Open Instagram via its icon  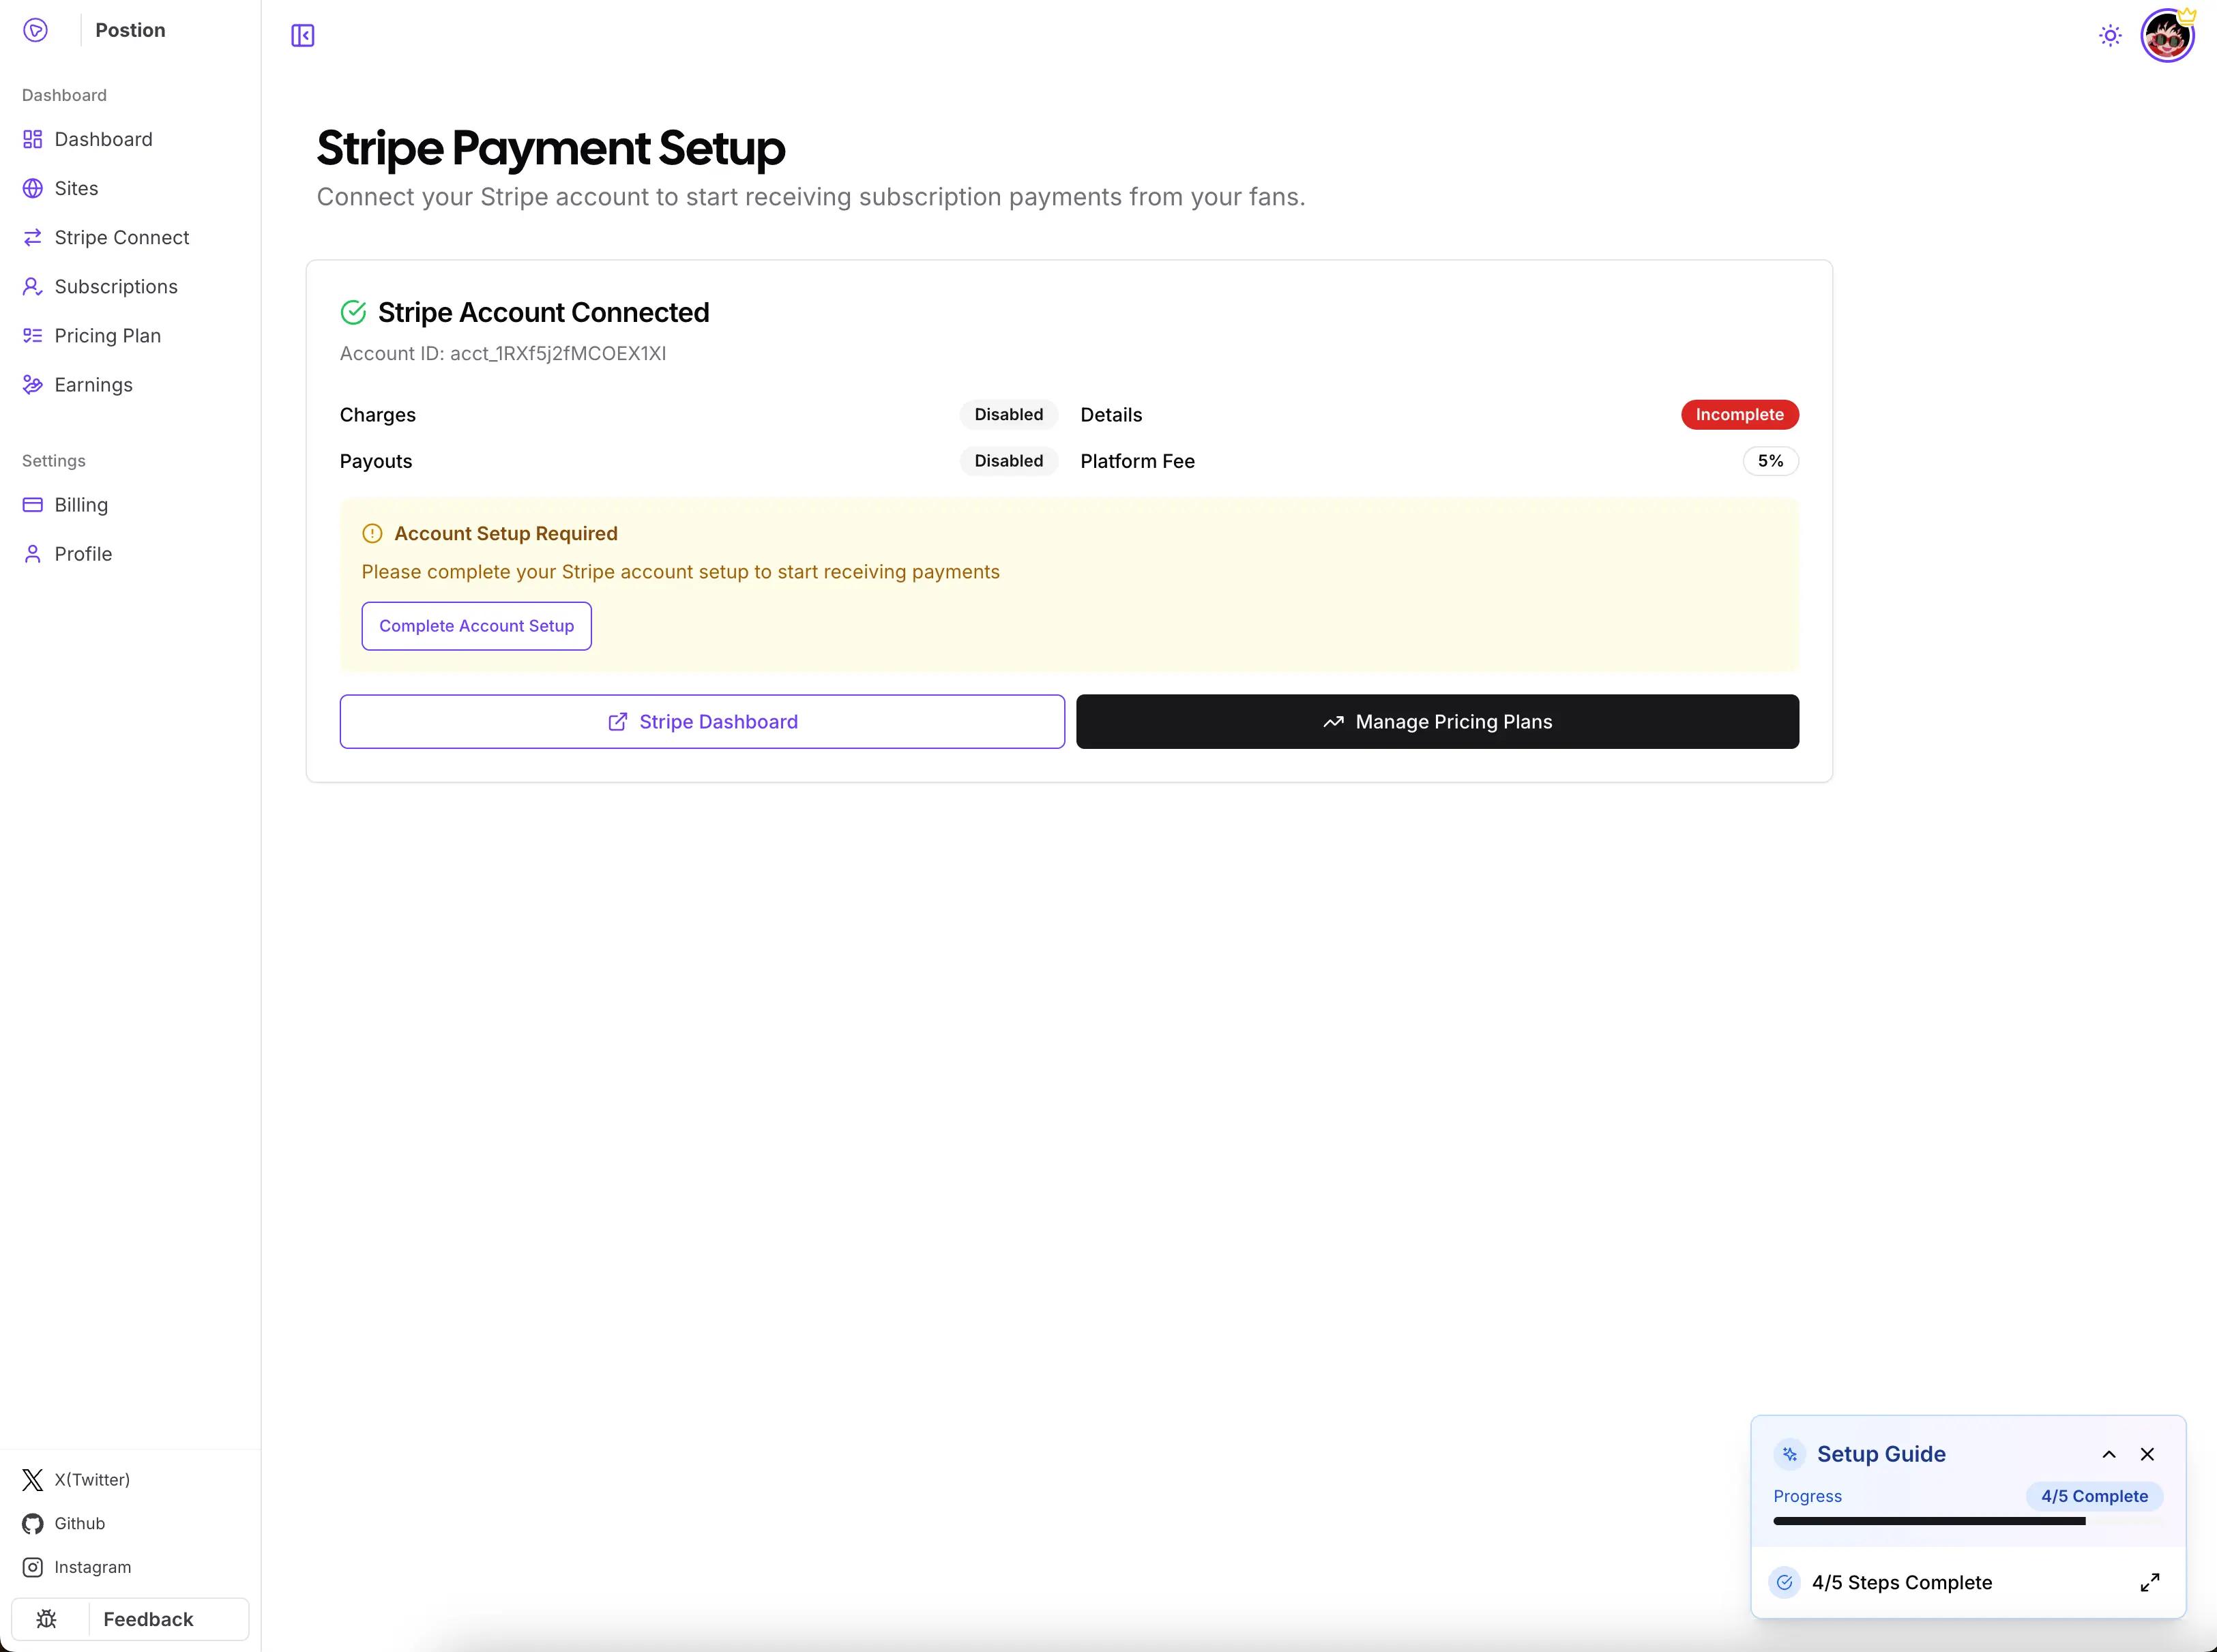pos(33,1567)
